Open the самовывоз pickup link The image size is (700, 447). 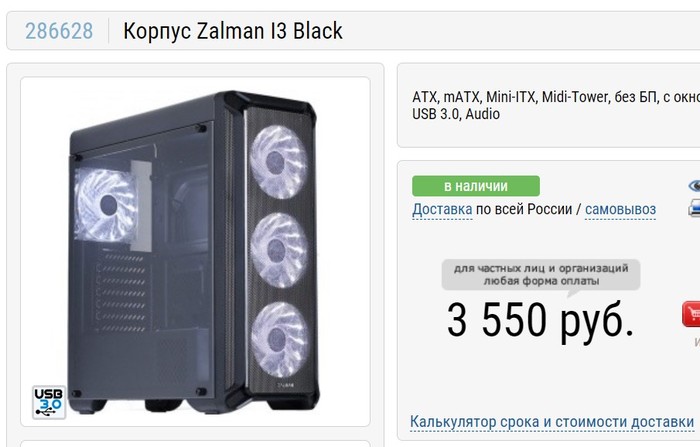click(620, 209)
